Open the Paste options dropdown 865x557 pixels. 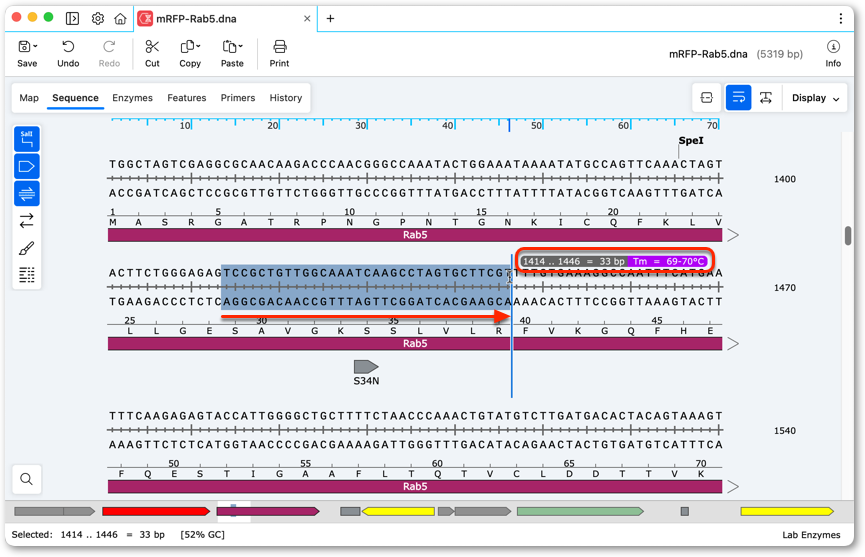click(x=241, y=47)
